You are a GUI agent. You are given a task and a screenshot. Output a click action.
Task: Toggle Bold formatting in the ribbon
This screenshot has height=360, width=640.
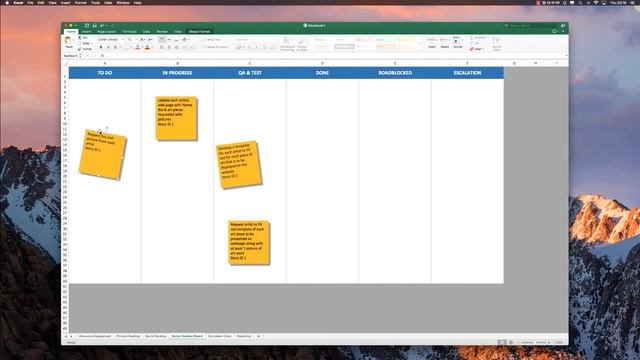[101, 47]
